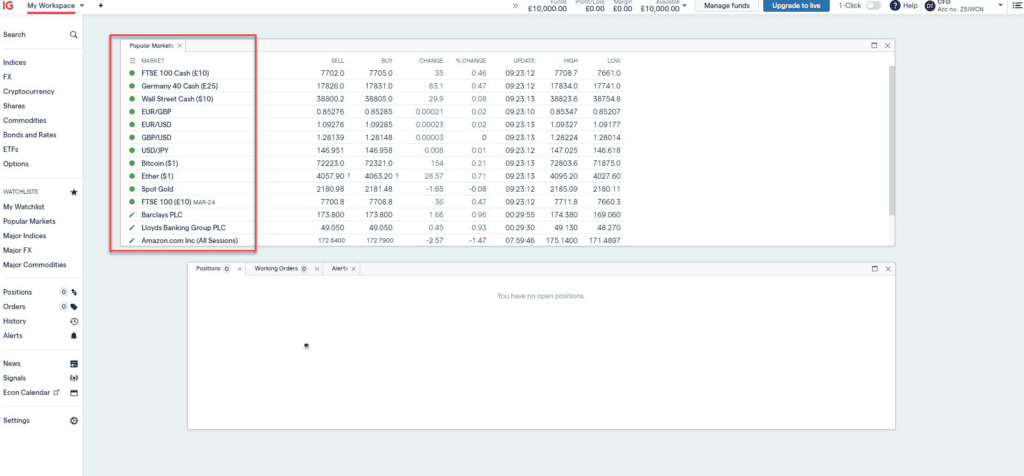Click the pencil icon beside Amazon.com Inc
The width and height of the screenshot is (1024, 476).
(x=133, y=240)
